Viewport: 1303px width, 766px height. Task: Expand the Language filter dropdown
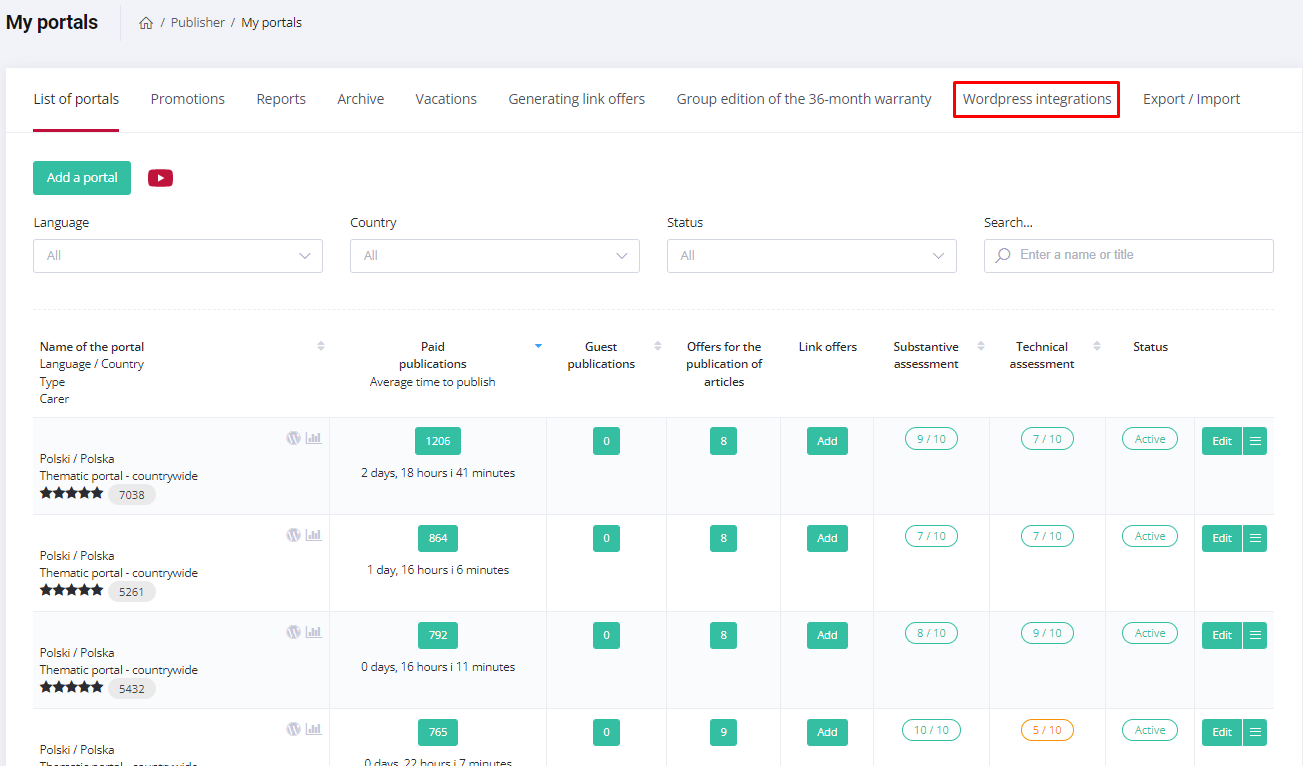(x=178, y=256)
